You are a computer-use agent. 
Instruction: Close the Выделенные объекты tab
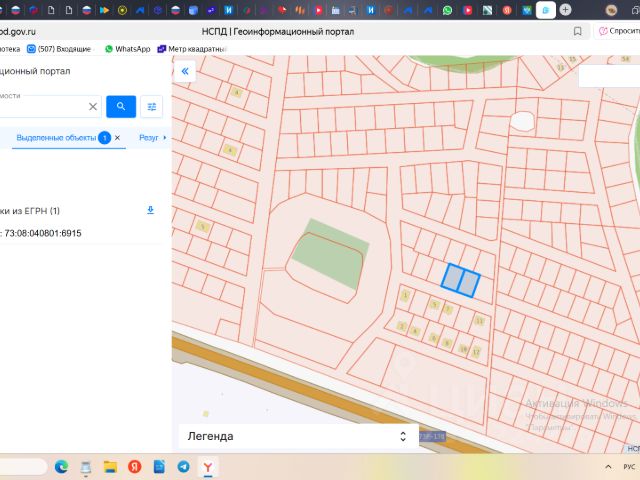[118, 138]
